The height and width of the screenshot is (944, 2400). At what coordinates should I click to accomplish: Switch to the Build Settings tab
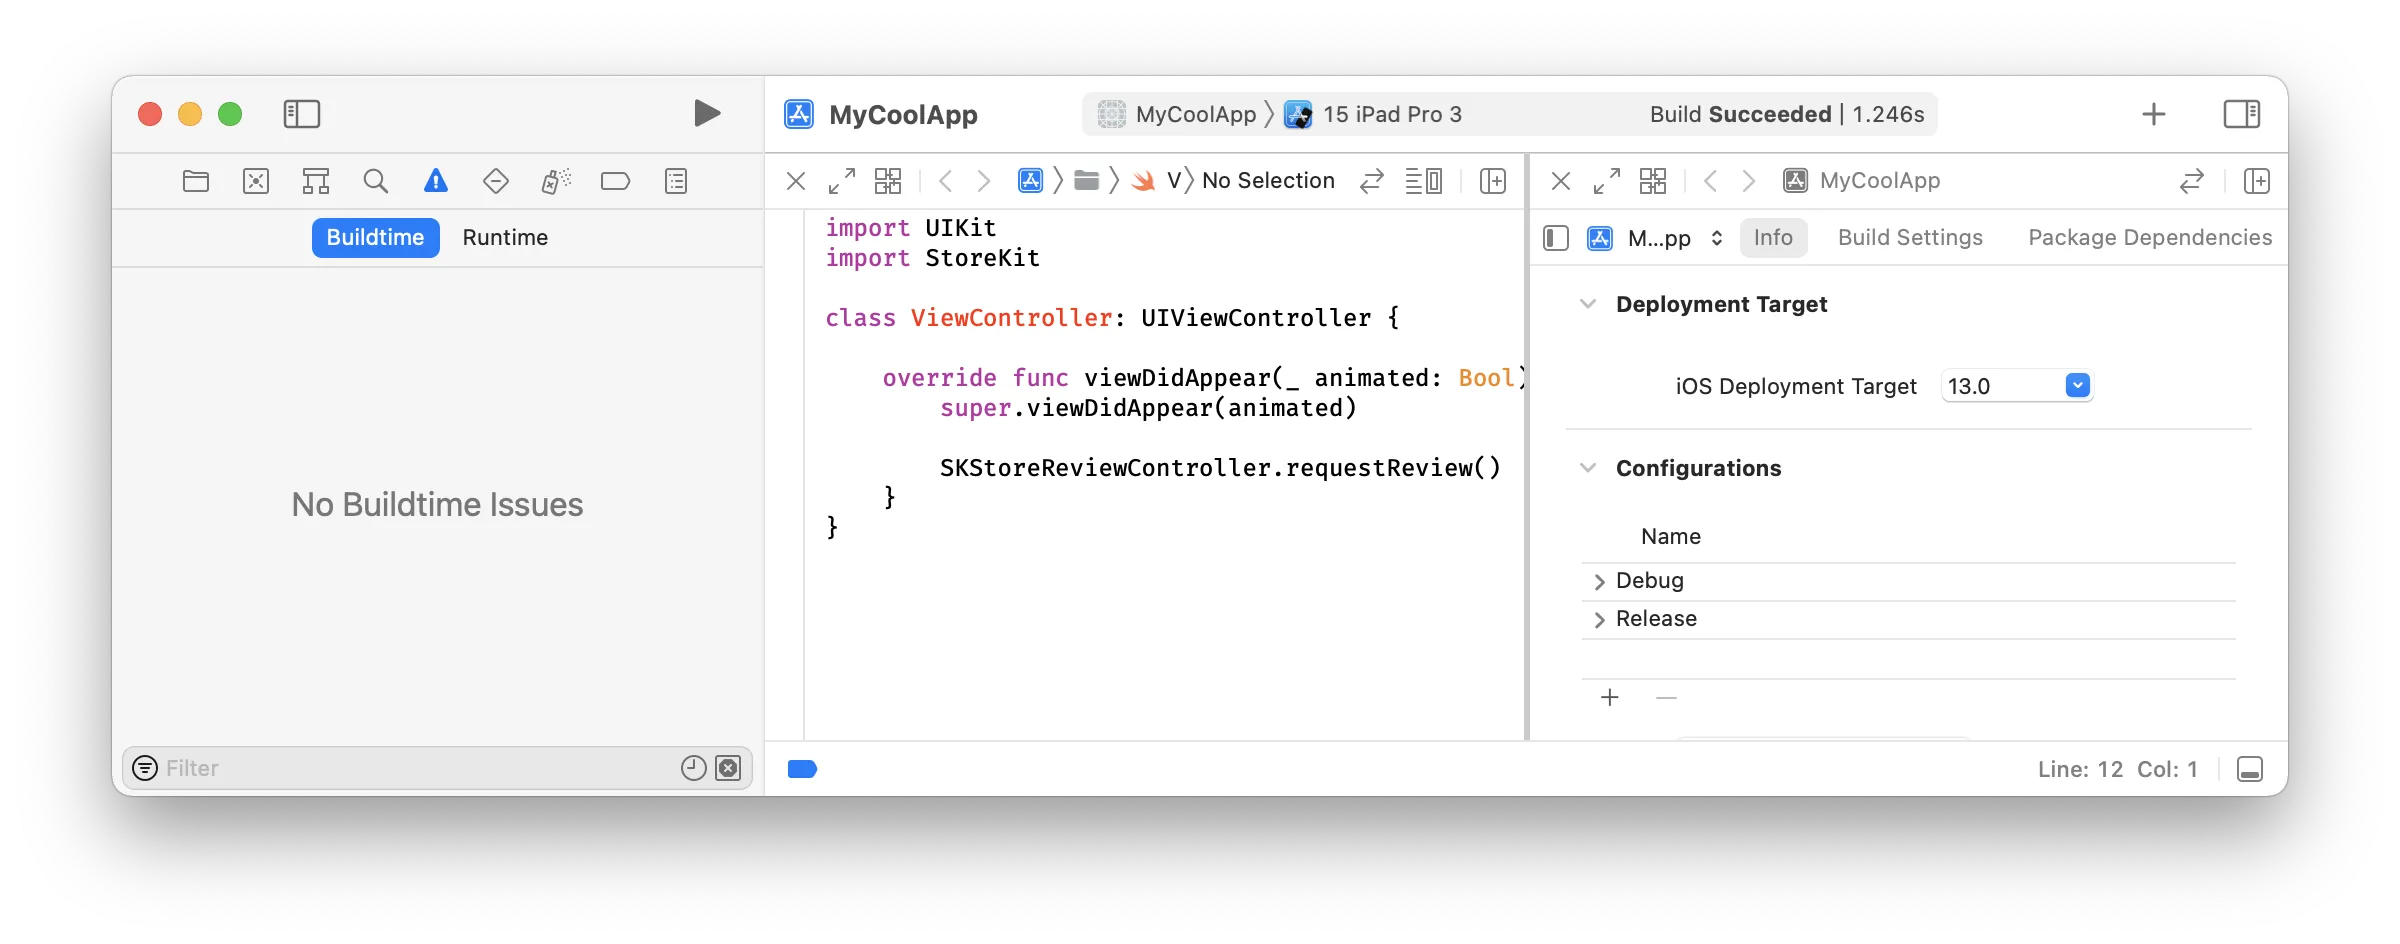click(x=1909, y=237)
